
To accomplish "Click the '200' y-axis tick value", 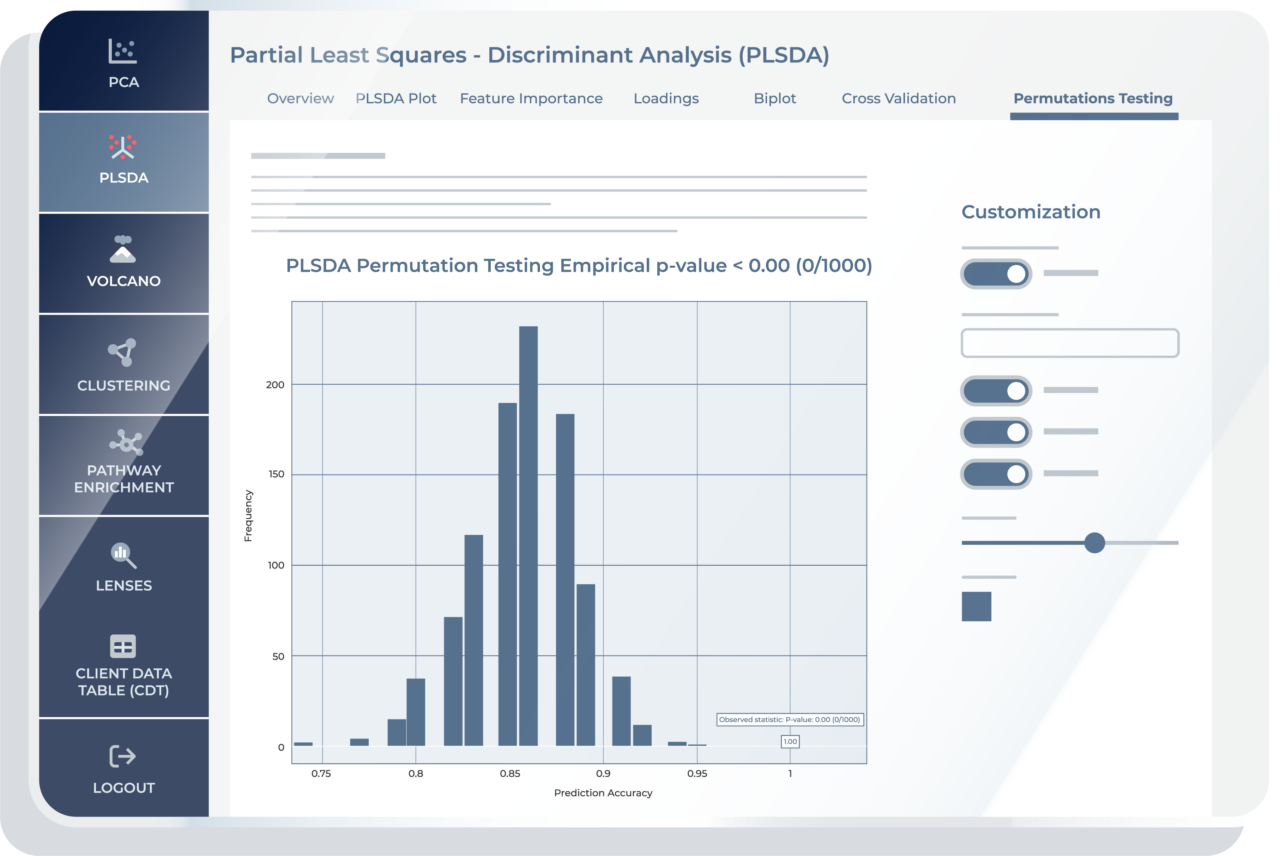I will pyautogui.click(x=275, y=384).
